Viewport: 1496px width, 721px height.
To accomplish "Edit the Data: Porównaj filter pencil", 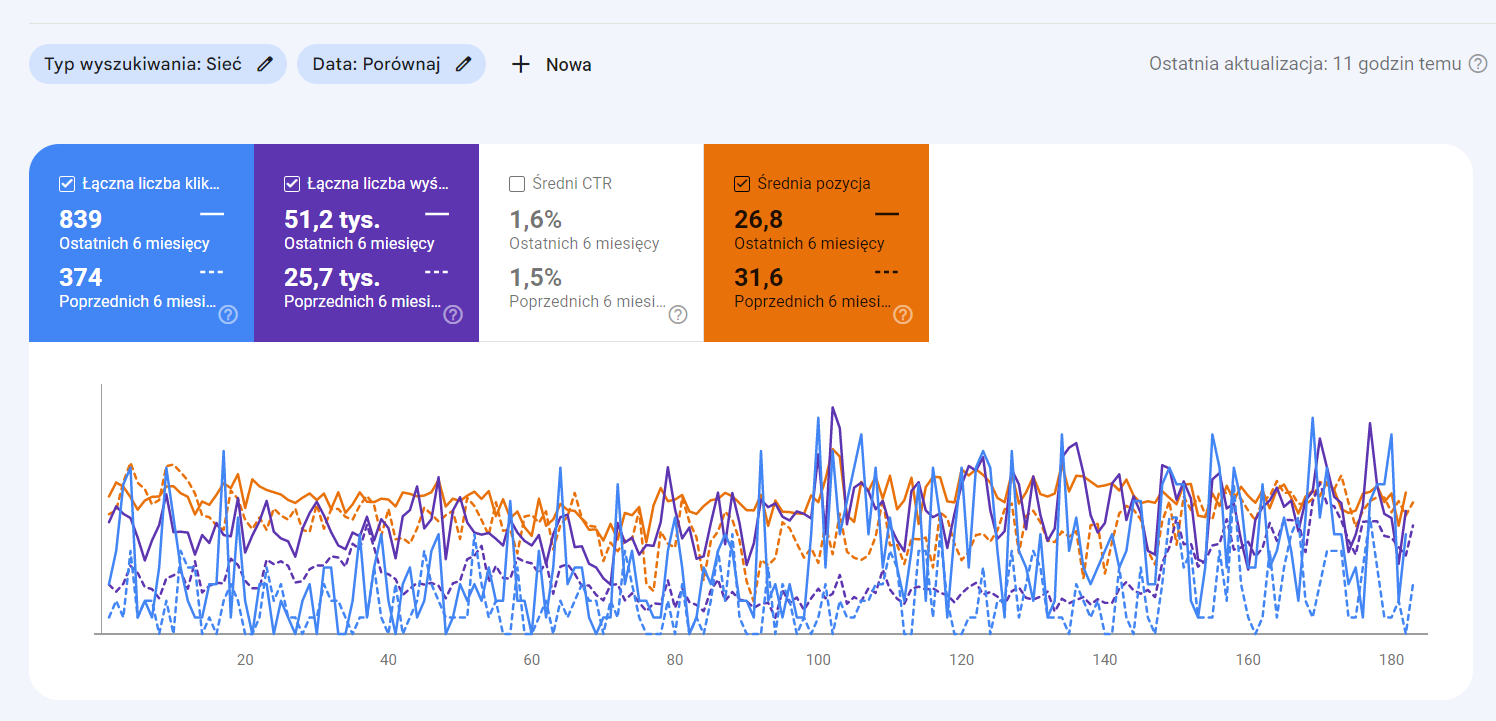I will [463, 64].
